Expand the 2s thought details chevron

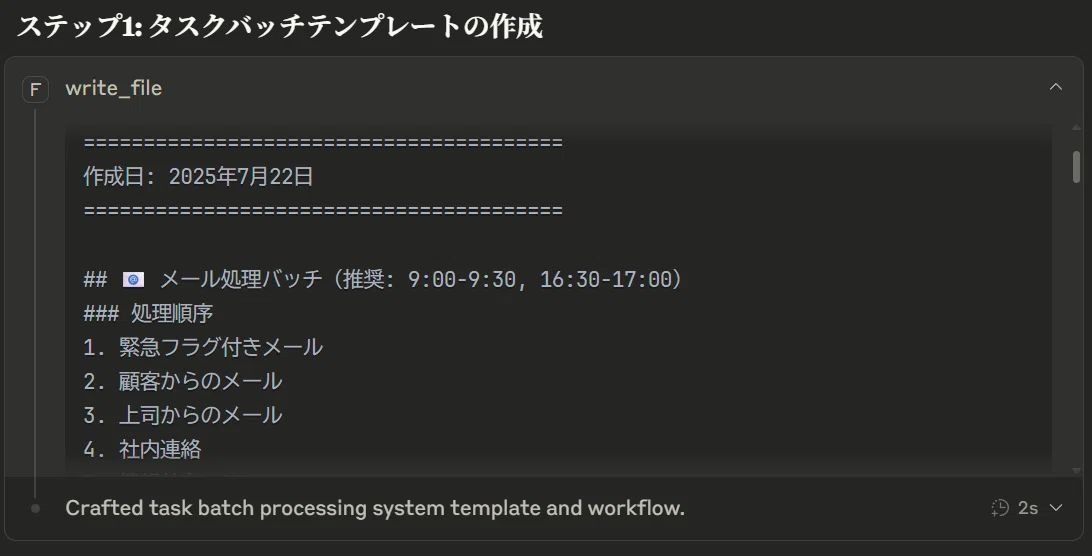pyautogui.click(x=1056, y=508)
